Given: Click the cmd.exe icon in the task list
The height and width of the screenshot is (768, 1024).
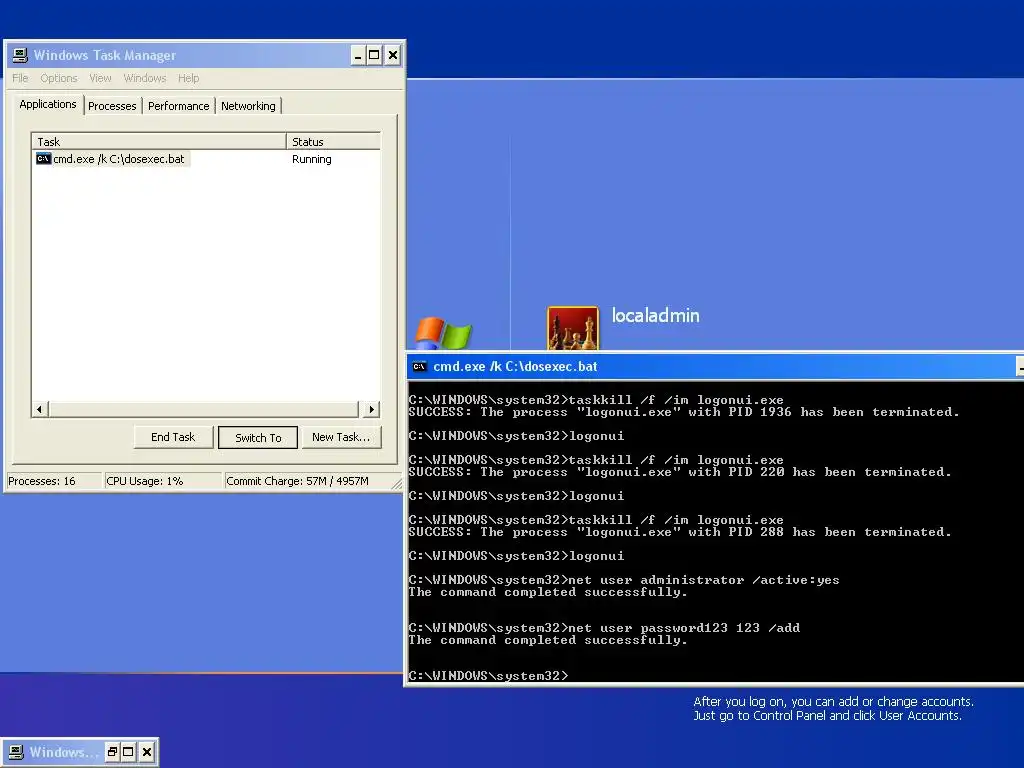Looking at the screenshot, I should [x=43, y=159].
